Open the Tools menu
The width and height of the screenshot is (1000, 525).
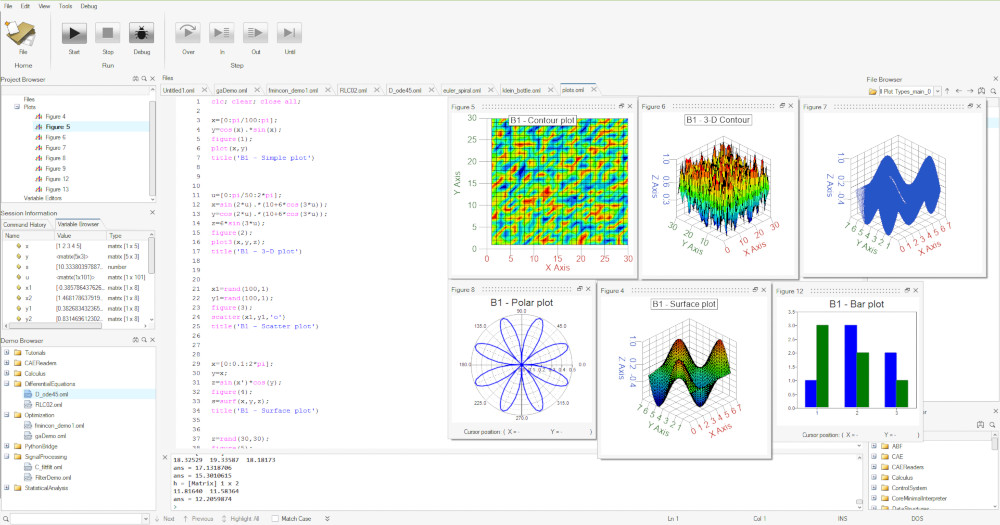63,6
